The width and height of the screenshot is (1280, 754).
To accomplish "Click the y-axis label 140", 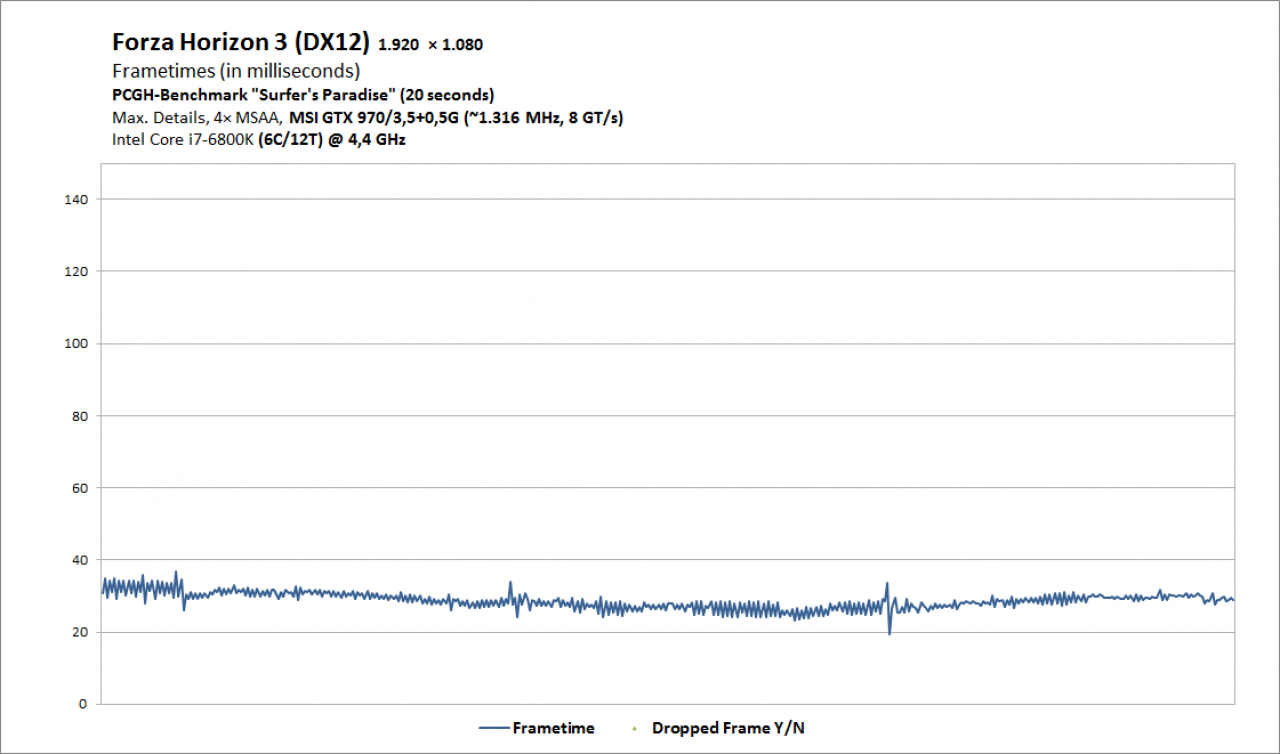I will (x=77, y=200).
